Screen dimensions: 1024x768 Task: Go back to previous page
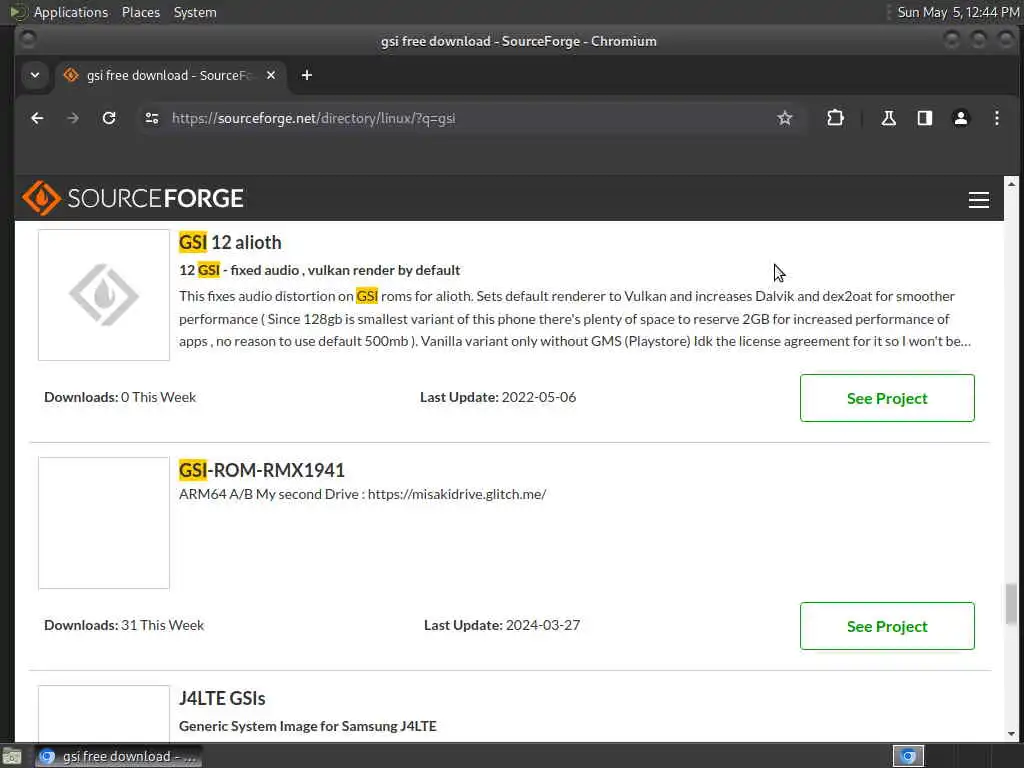click(x=37, y=118)
